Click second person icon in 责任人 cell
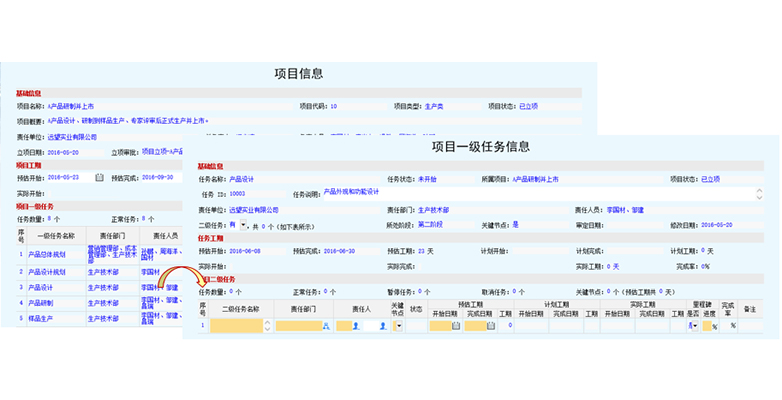 [x=382, y=326]
